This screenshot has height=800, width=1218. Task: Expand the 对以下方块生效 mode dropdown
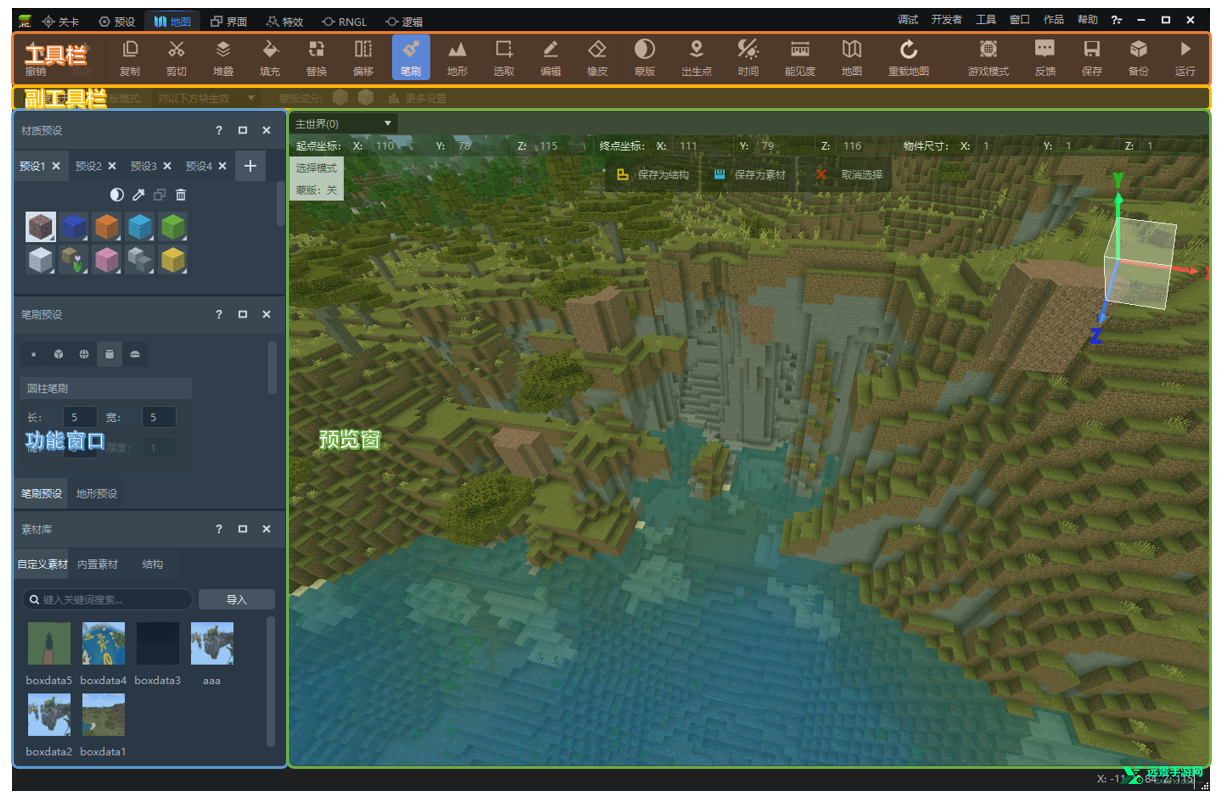point(207,98)
